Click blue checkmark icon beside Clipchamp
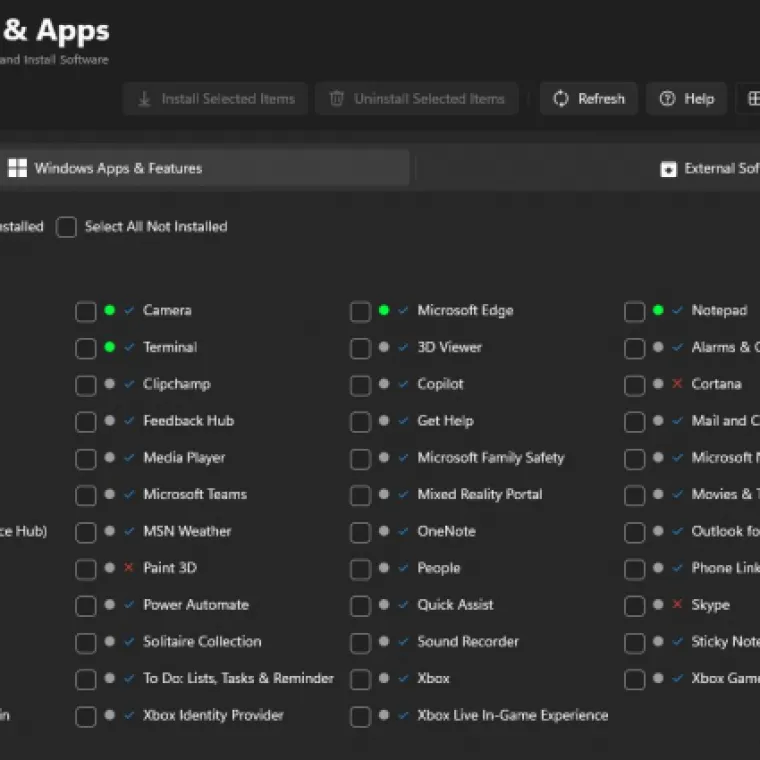This screenshot has height=760, width=760. pos(129,384)
